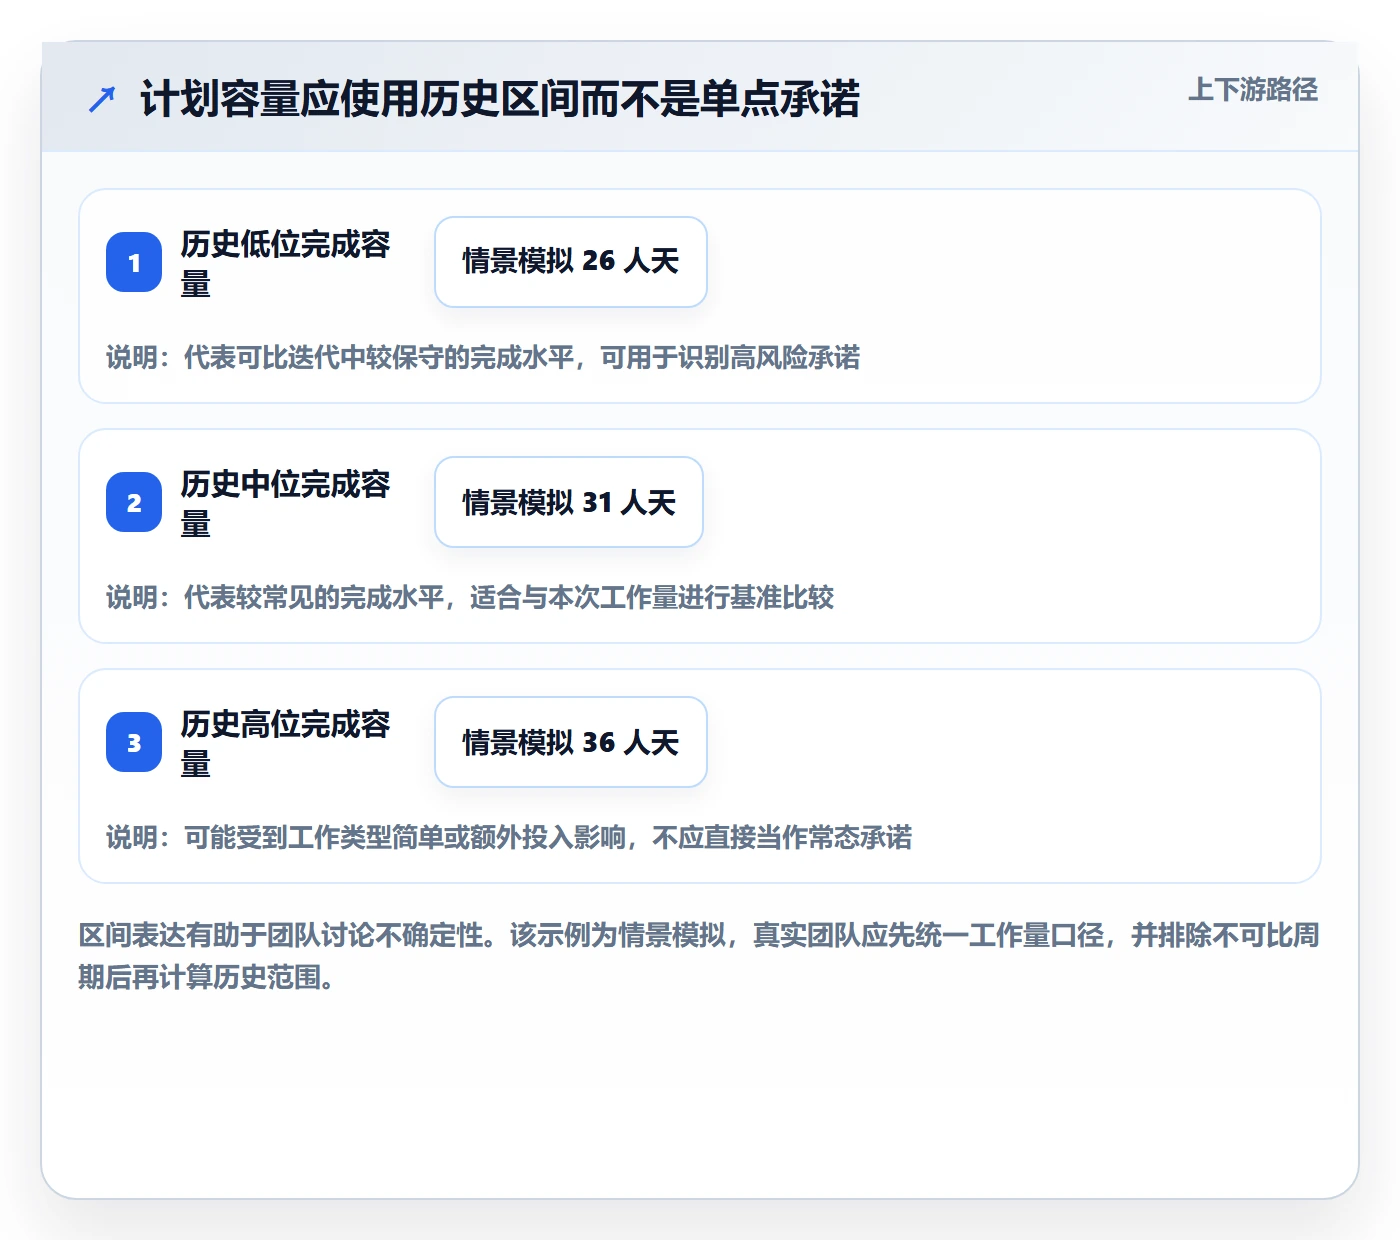Click the 情景模拟 36 人天 pill

coord(571,742)
